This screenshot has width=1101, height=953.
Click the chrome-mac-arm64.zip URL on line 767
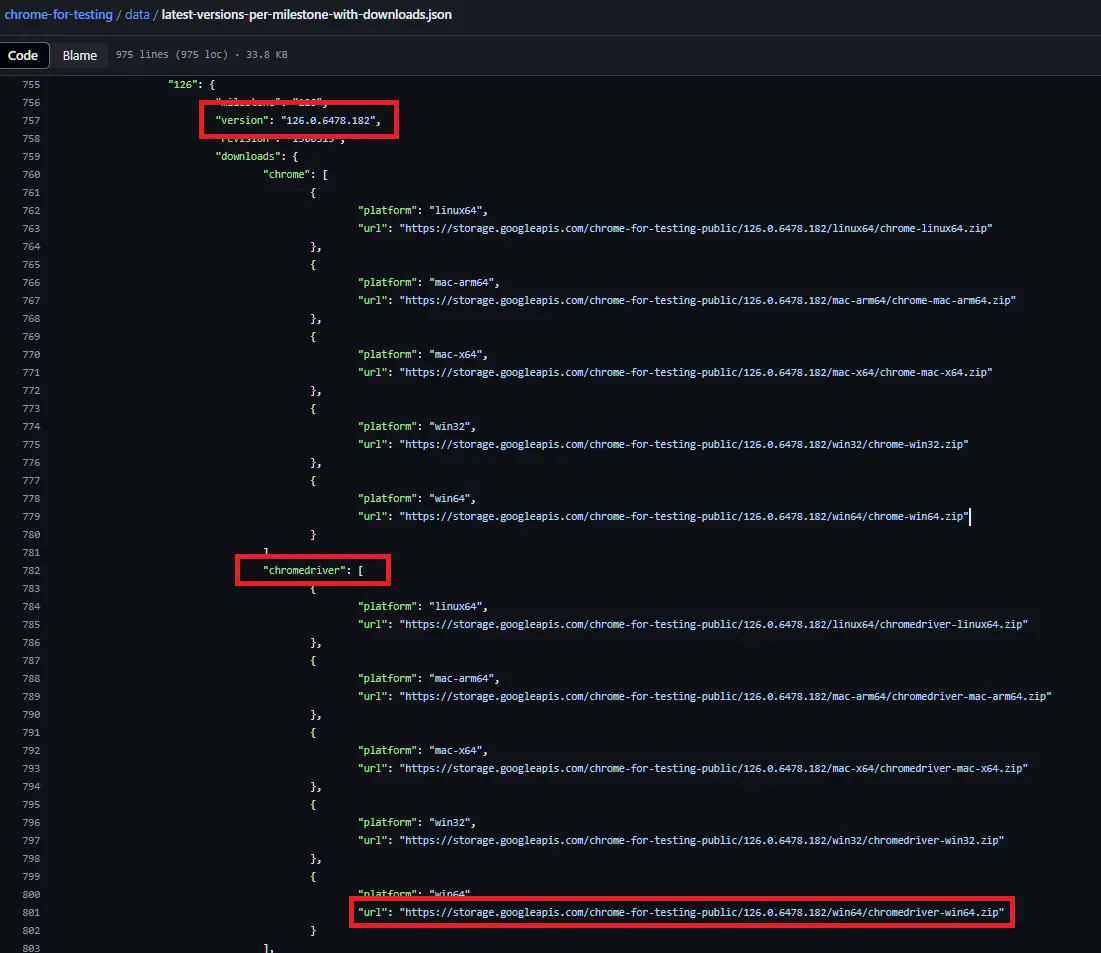(708, 300)
